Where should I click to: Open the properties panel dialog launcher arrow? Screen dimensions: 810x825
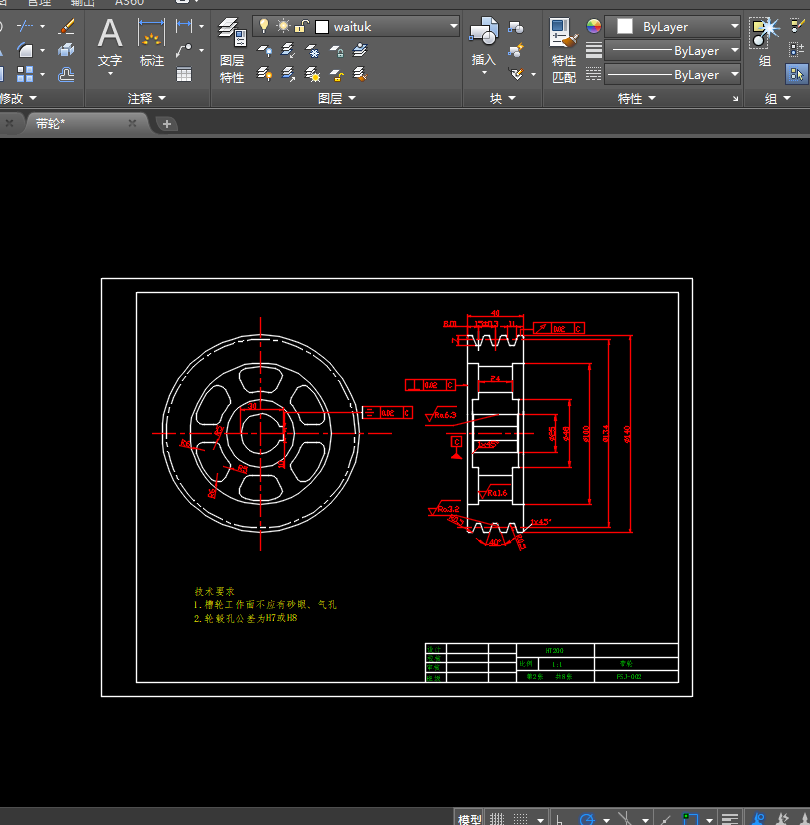735,98
